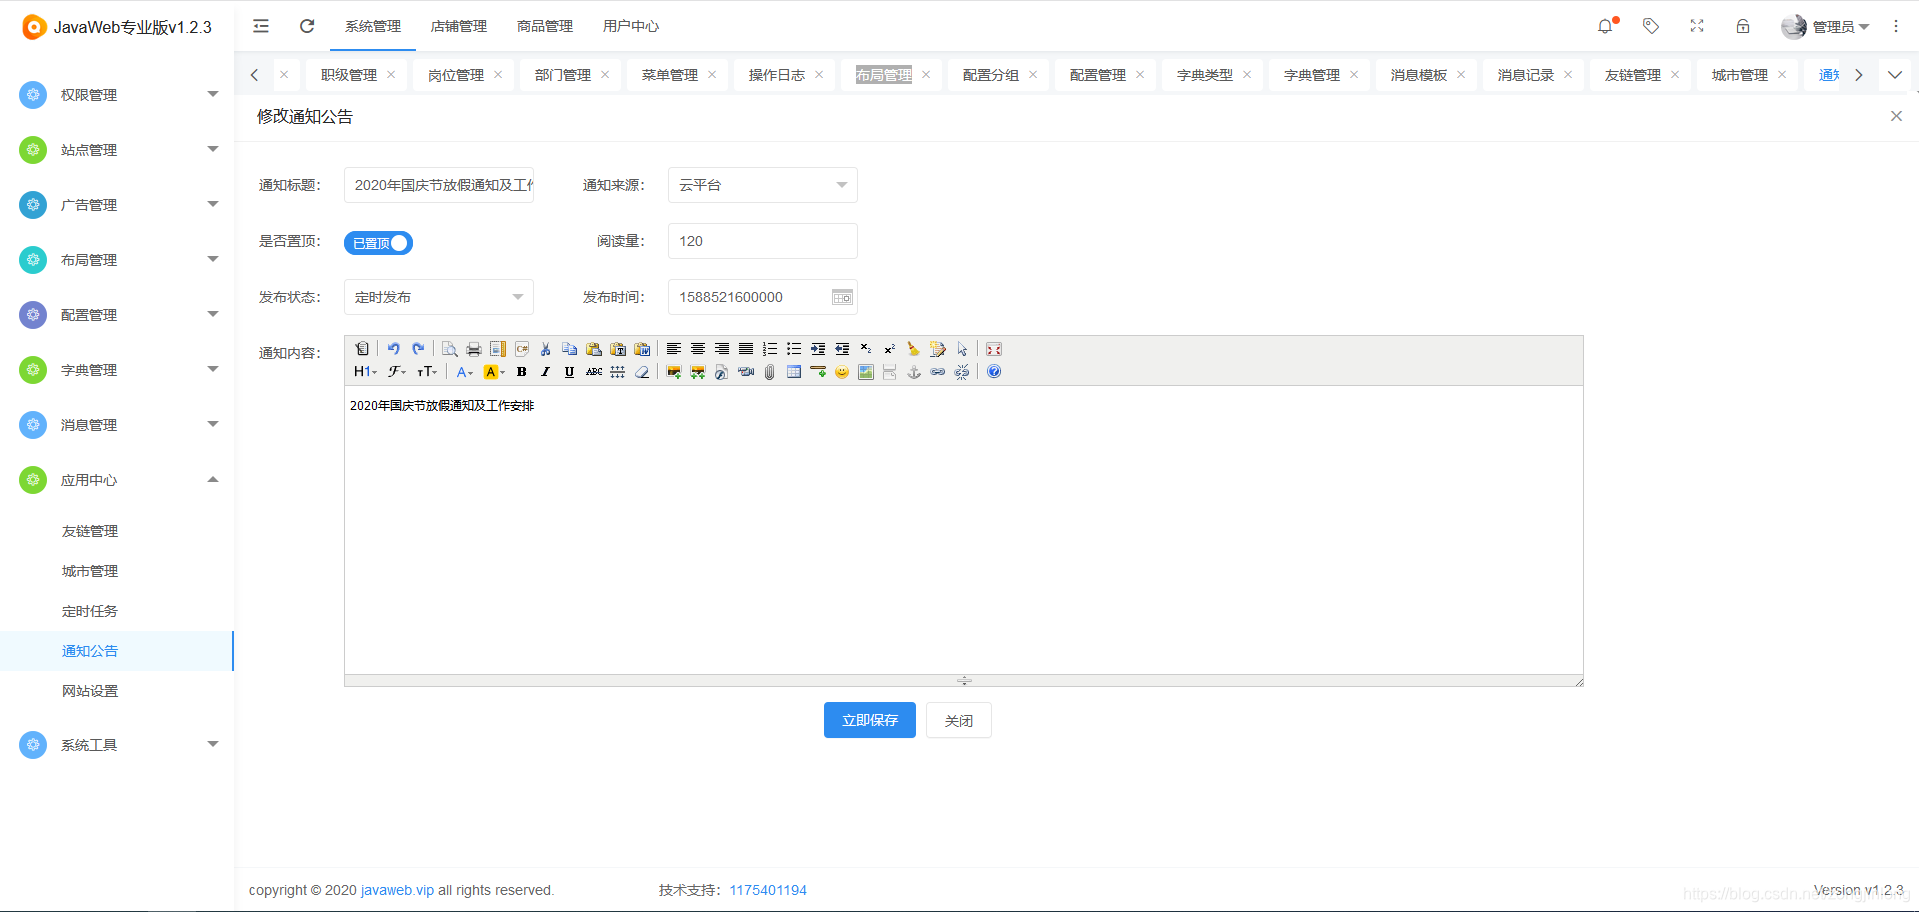Click the underline U icon
Image resolution: width=1919 pixels, height=912 pixels.
pos(570,372)
